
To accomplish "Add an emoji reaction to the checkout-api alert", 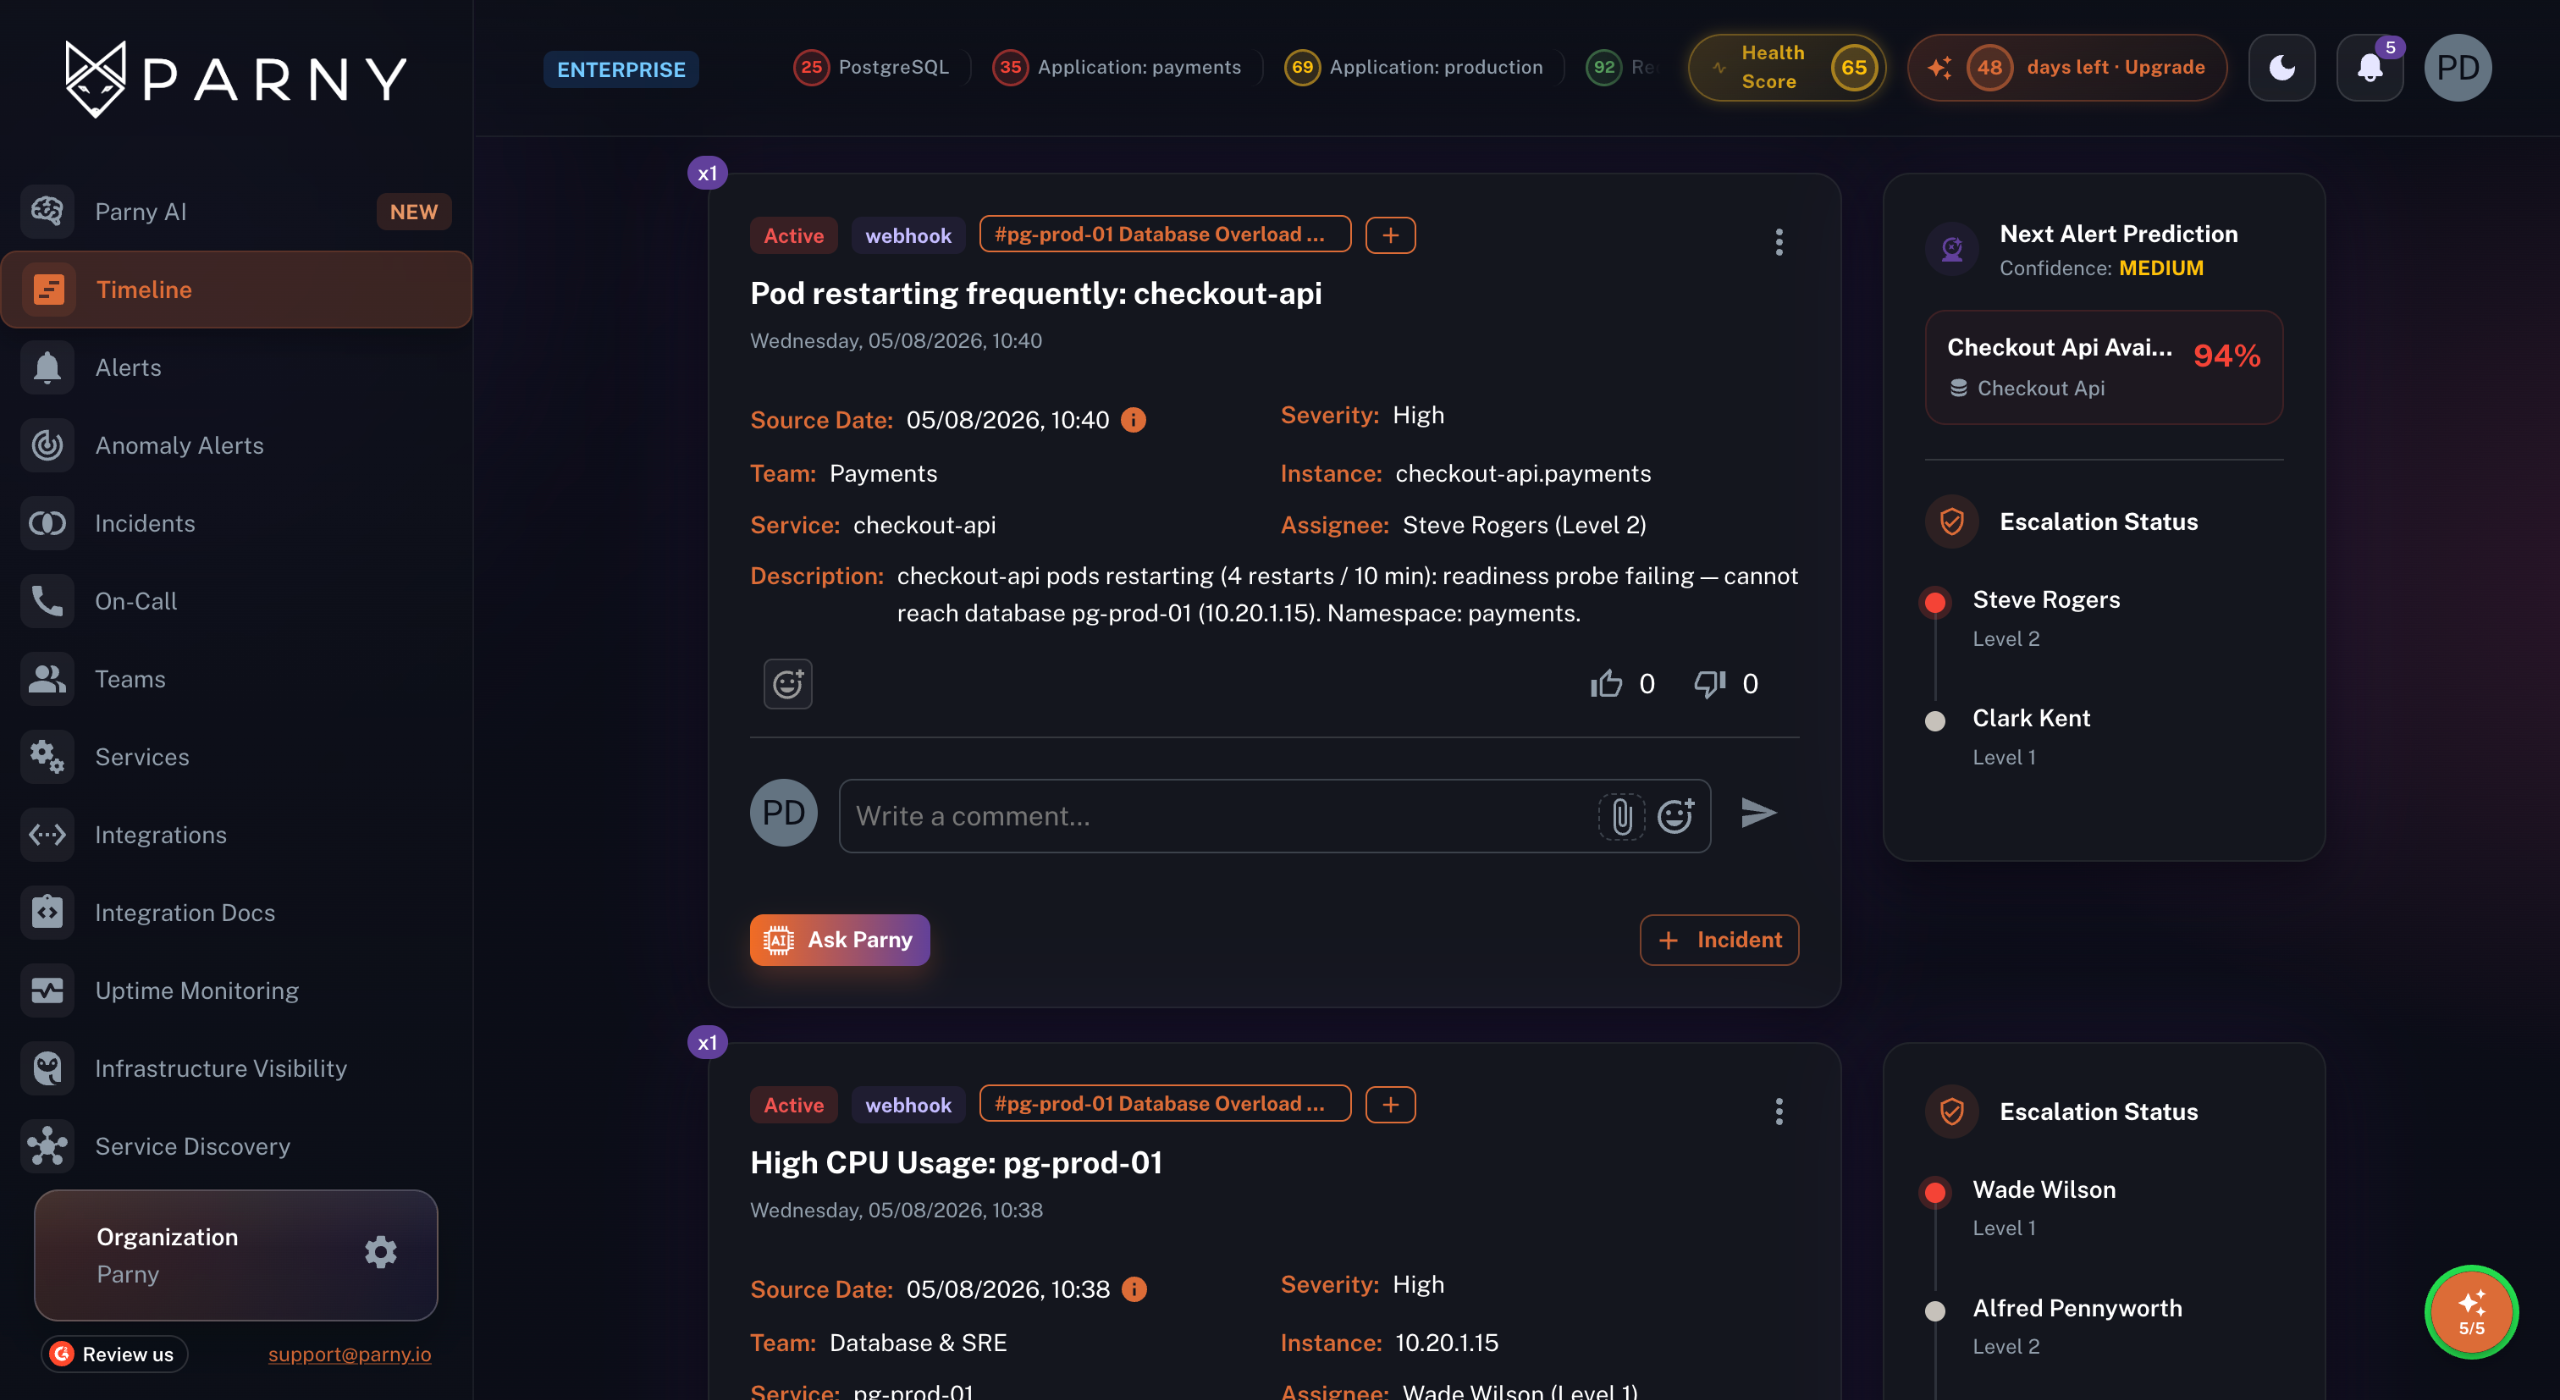I will [788, 684].
